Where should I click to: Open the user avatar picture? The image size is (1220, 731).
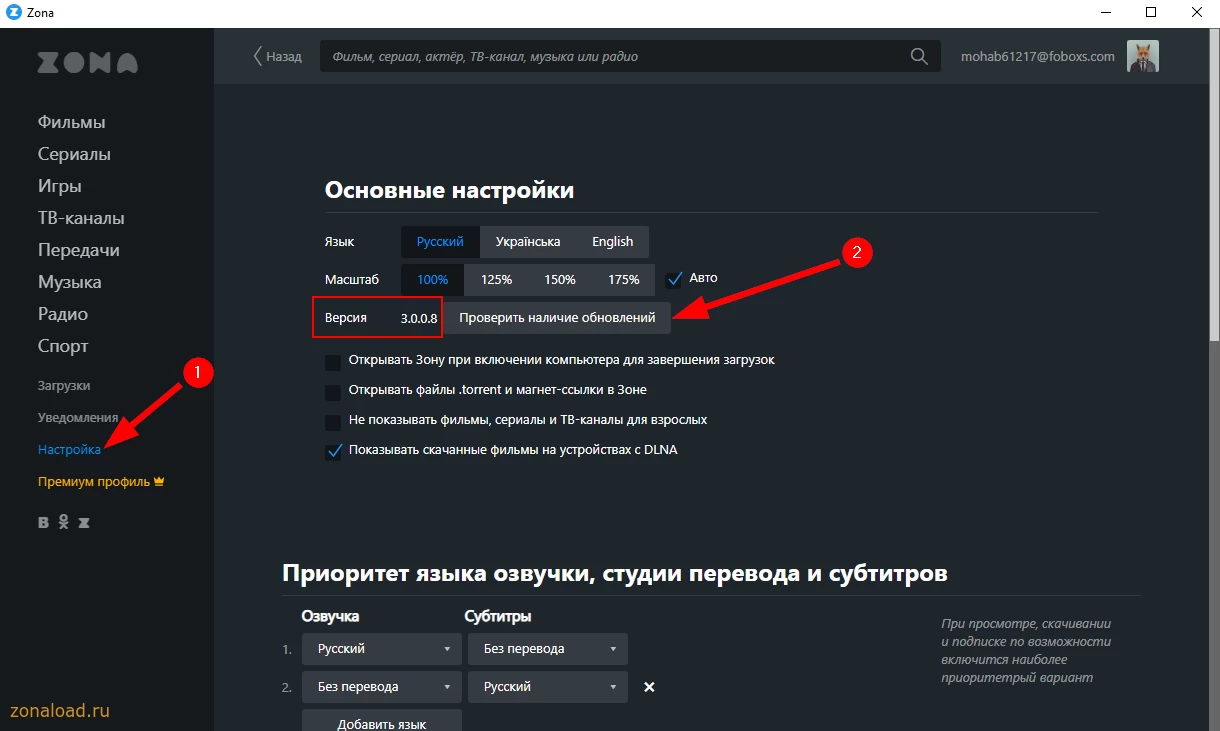[1143, 56]
